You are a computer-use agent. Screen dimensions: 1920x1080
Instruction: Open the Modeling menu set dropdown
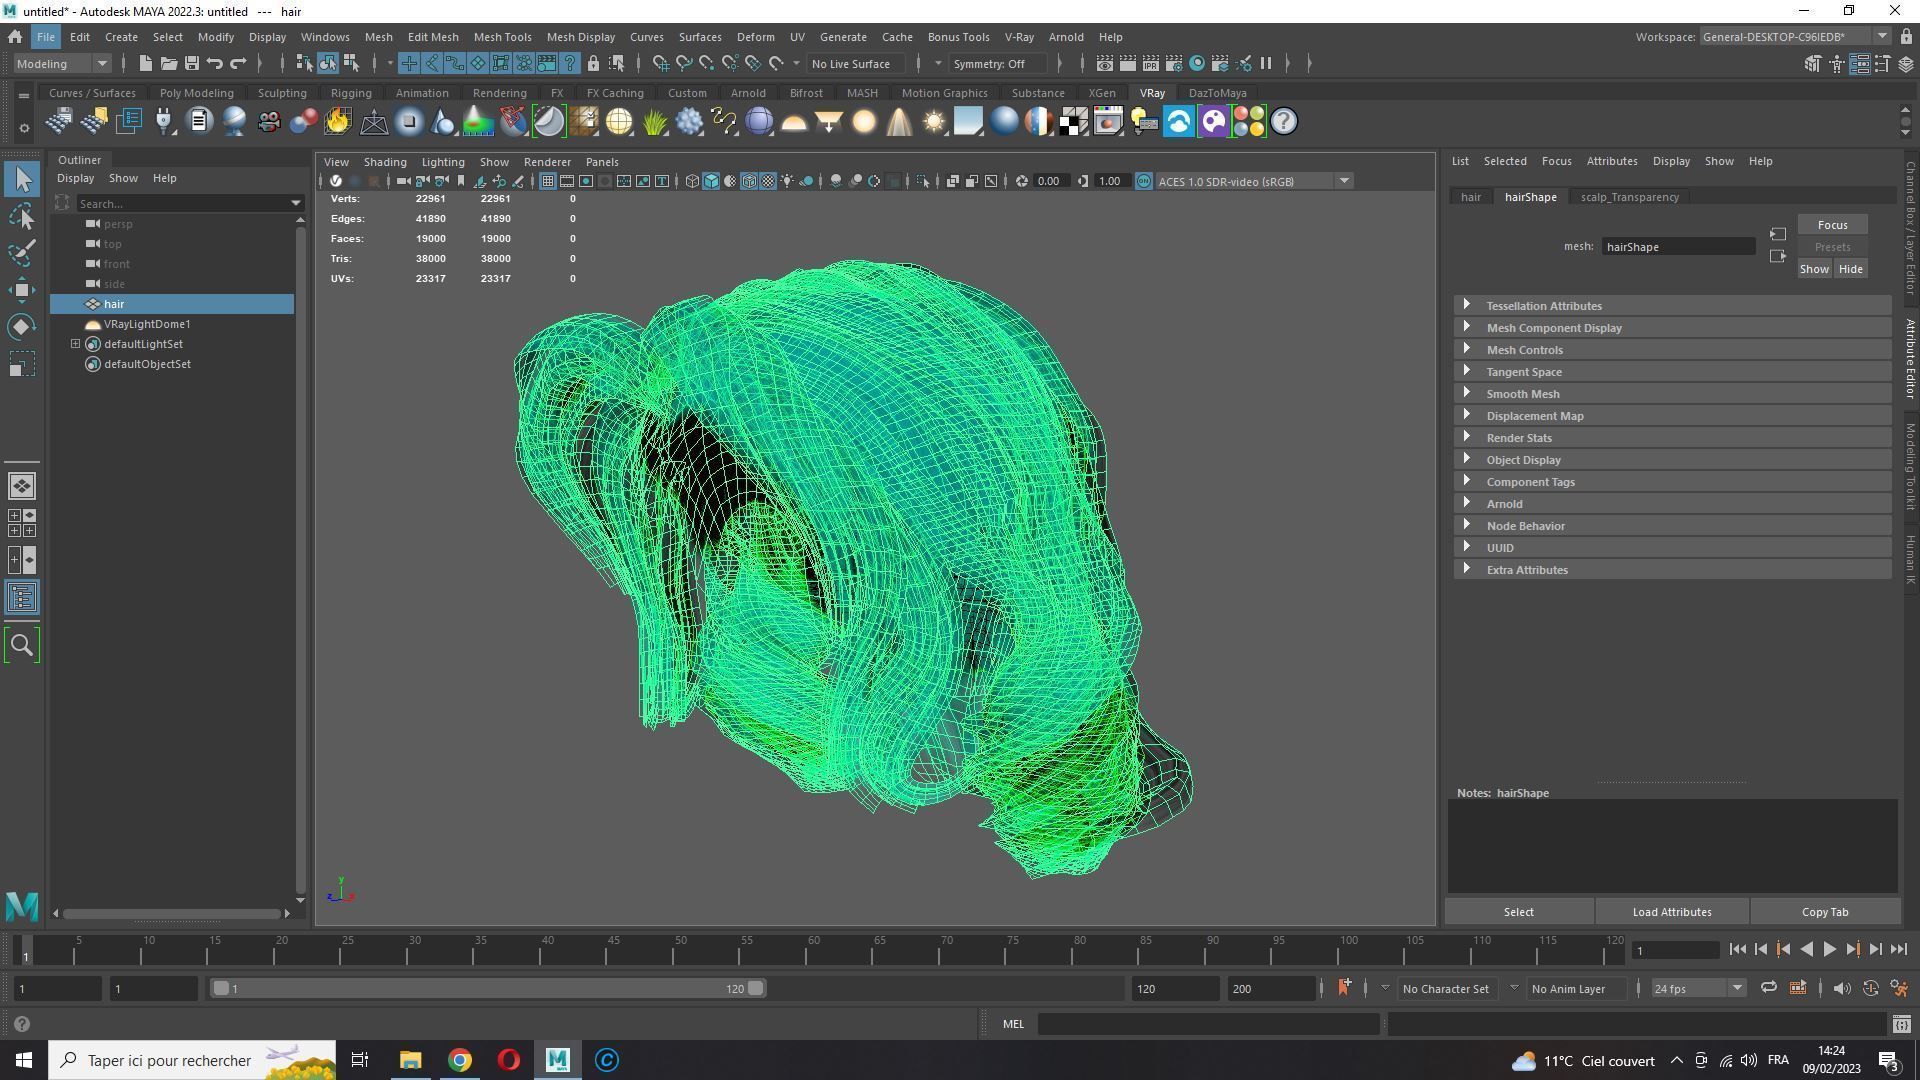(62, 64)
